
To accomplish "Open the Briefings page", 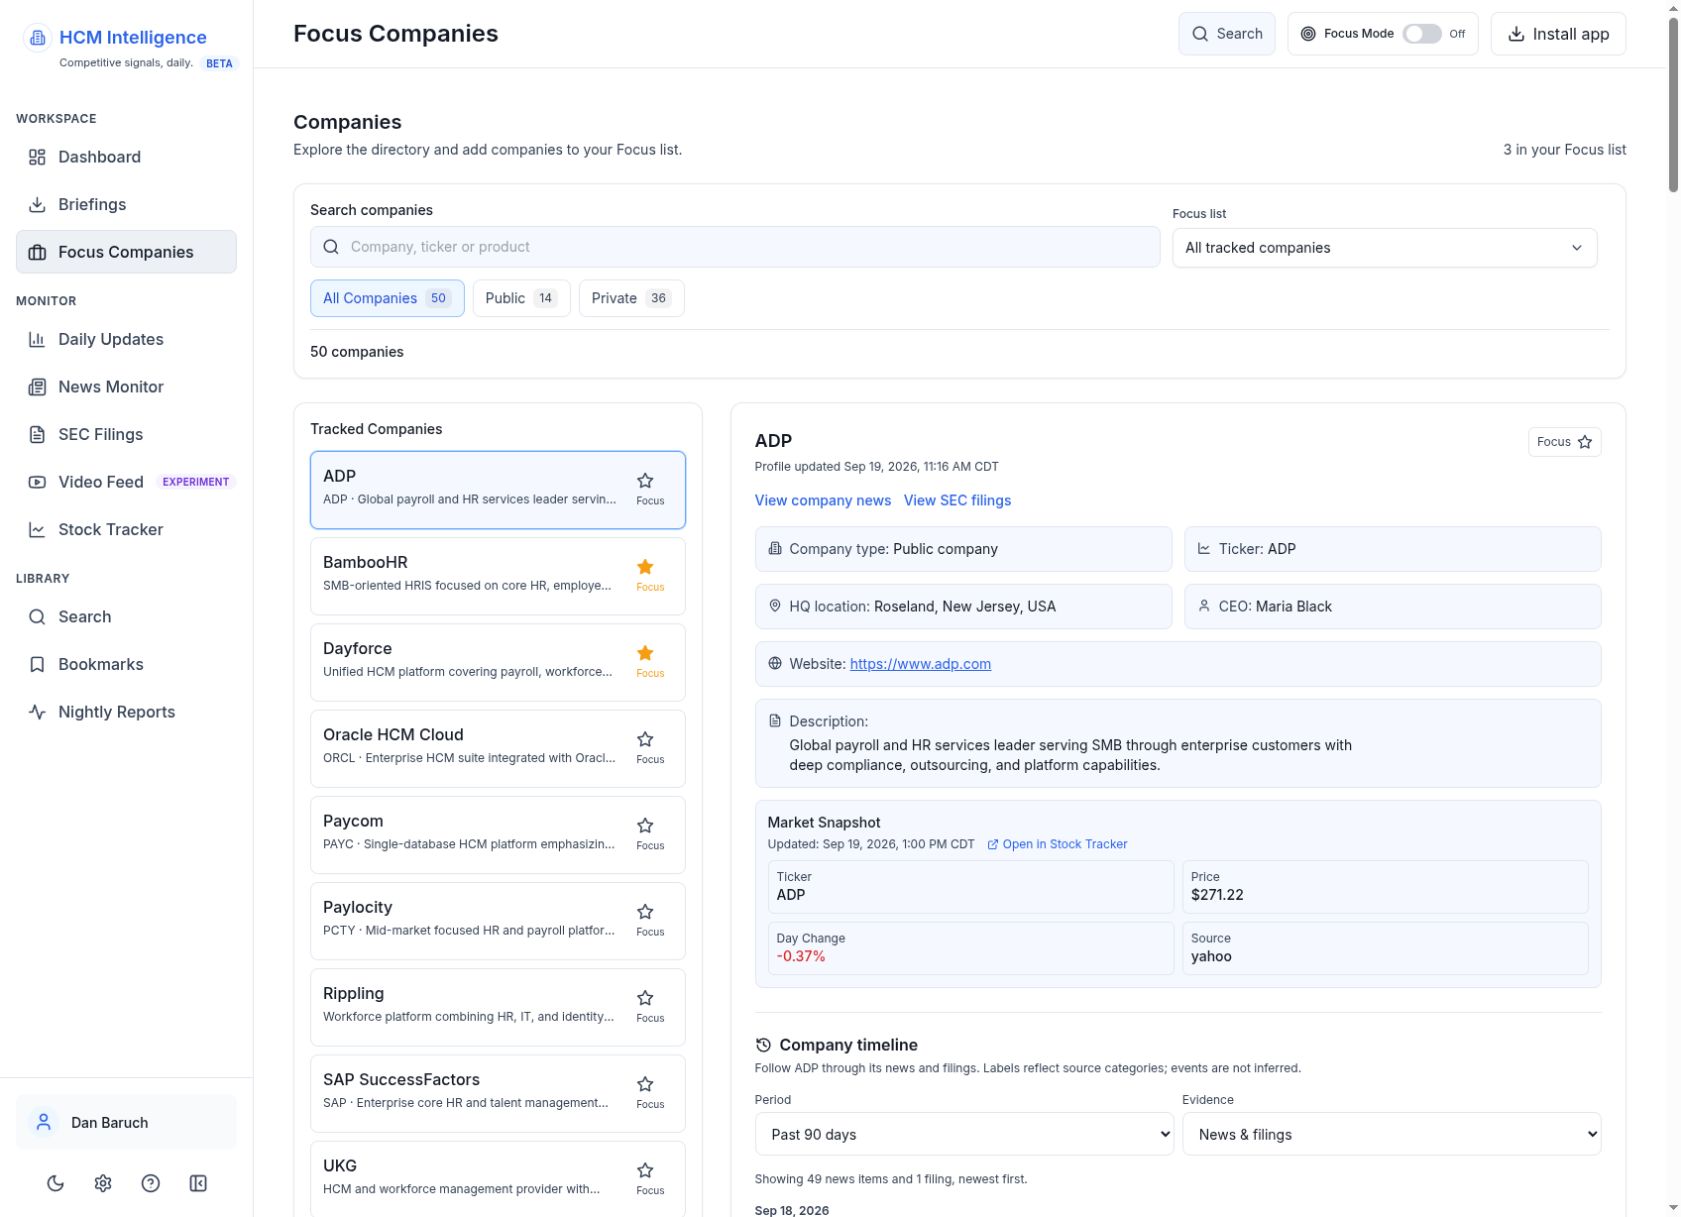I will (x=126, y=204).
